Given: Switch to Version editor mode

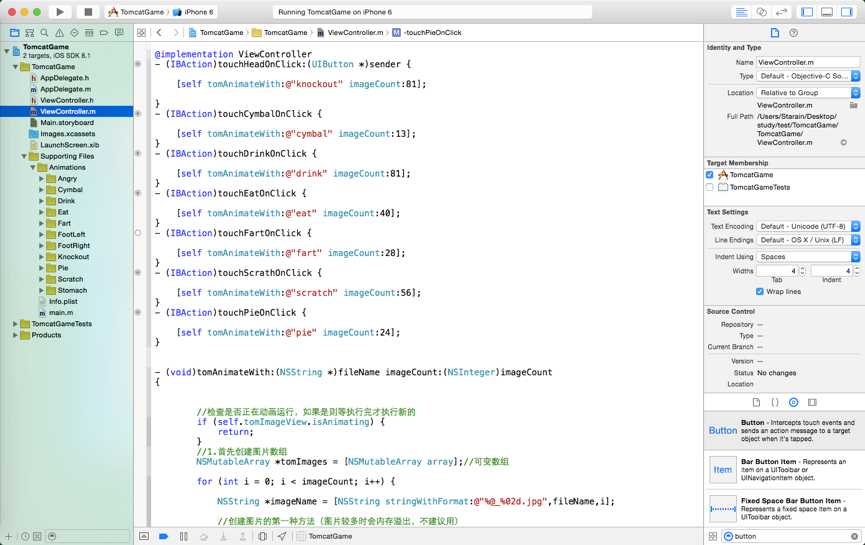Looking at the screenshot, I should (x=781, y=12).
